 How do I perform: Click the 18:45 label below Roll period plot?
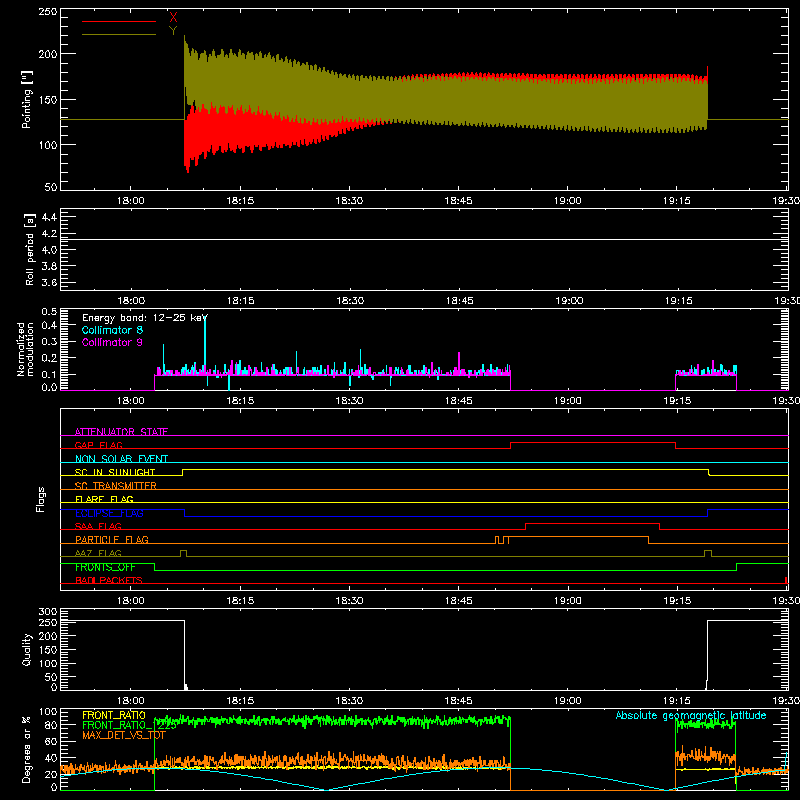(x=459, y=301)
